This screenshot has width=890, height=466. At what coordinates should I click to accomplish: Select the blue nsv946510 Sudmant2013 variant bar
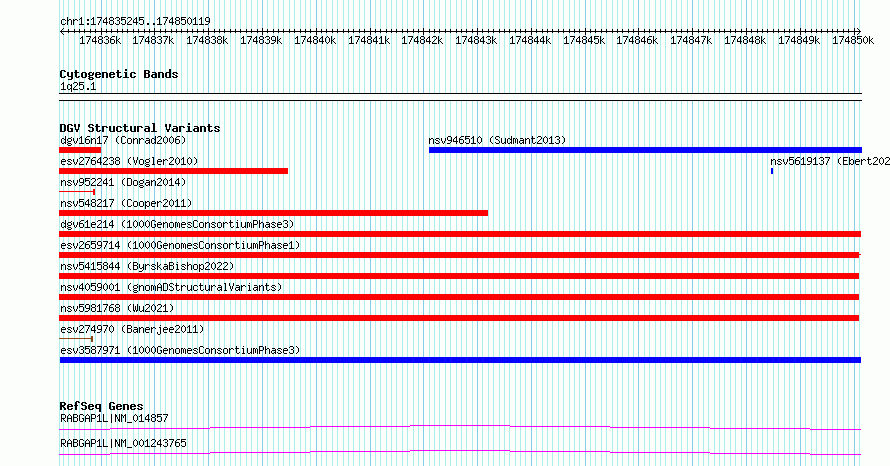[x=645, y=150]
